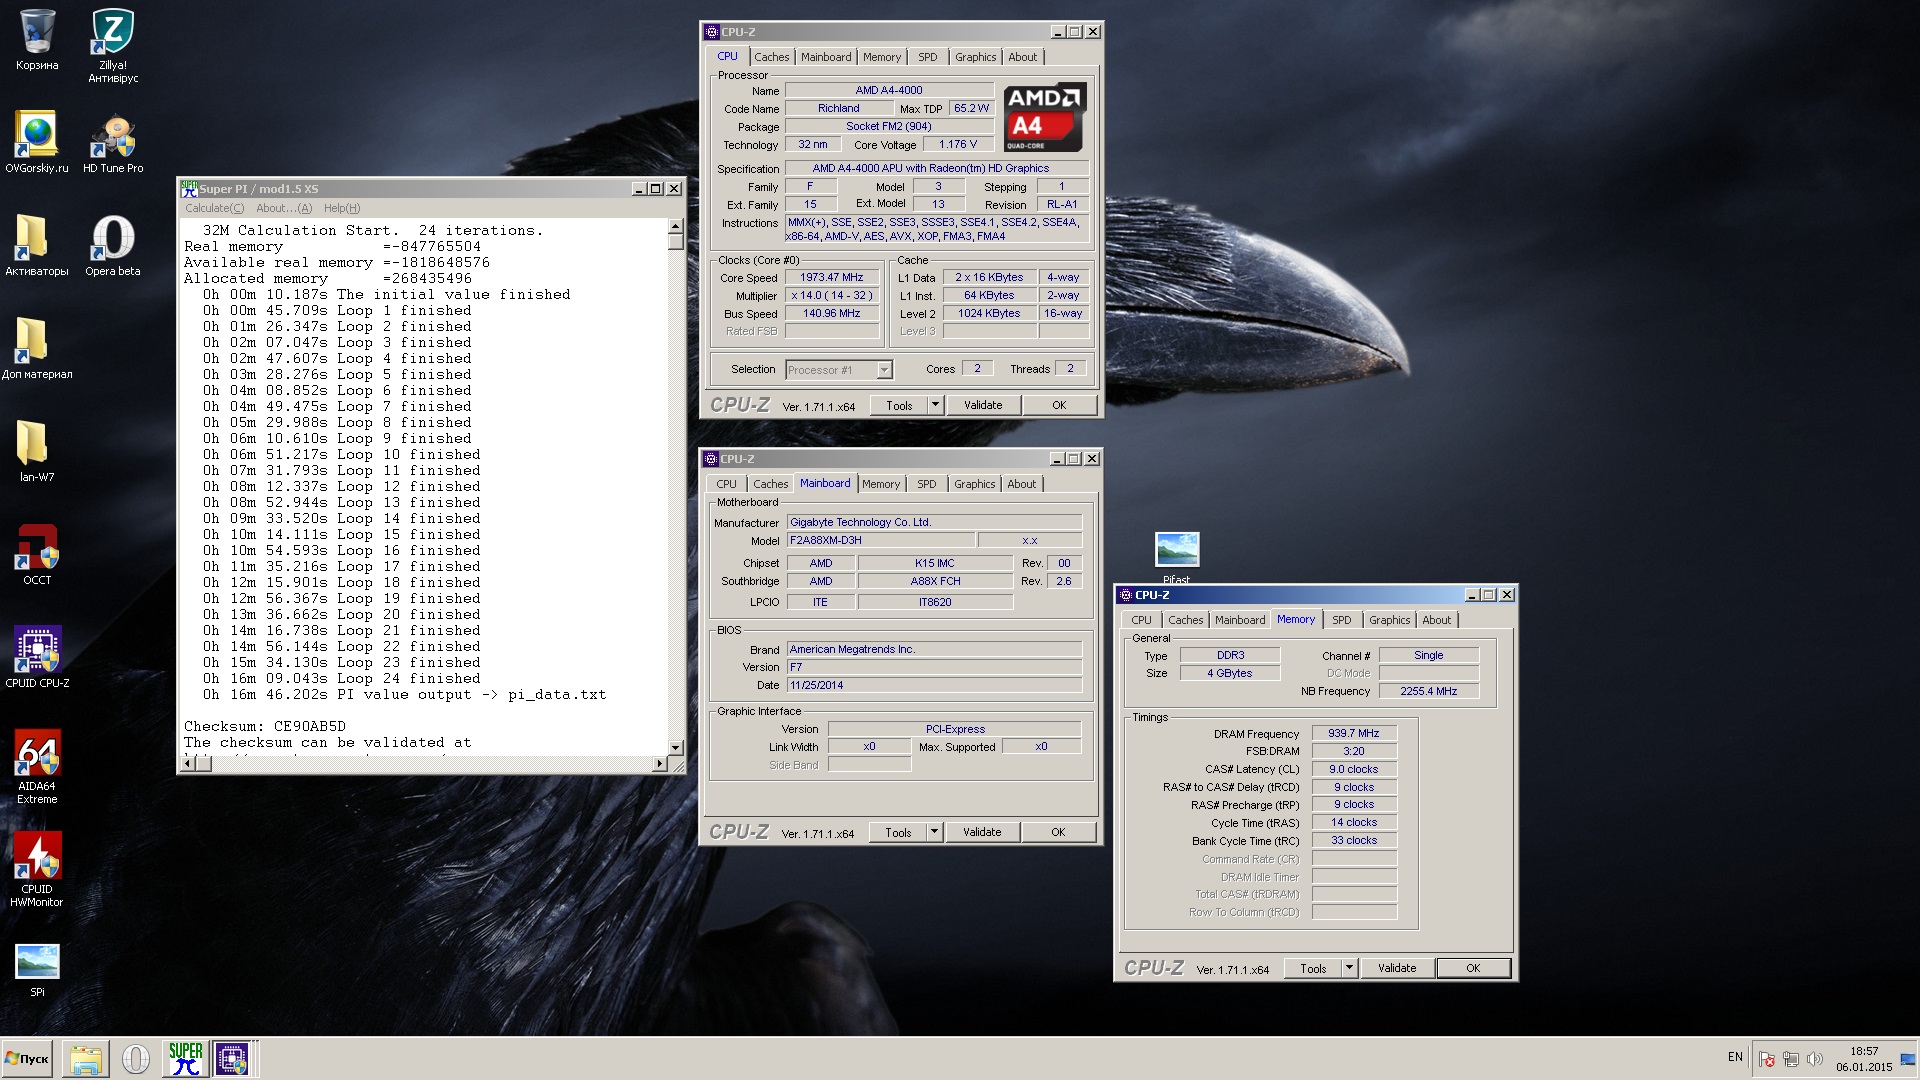Switch to Graphics tab in top CPU-Z window
The width and height of the screenshot is (1920, 1080).
[975, 57]
